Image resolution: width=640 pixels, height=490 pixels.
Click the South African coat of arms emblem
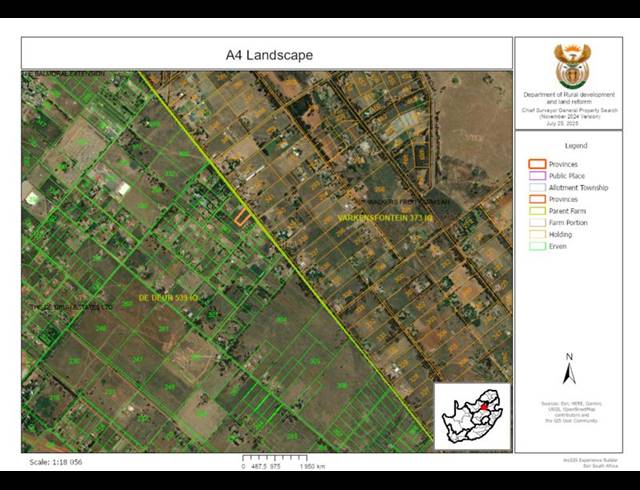[x=572, y=66]
